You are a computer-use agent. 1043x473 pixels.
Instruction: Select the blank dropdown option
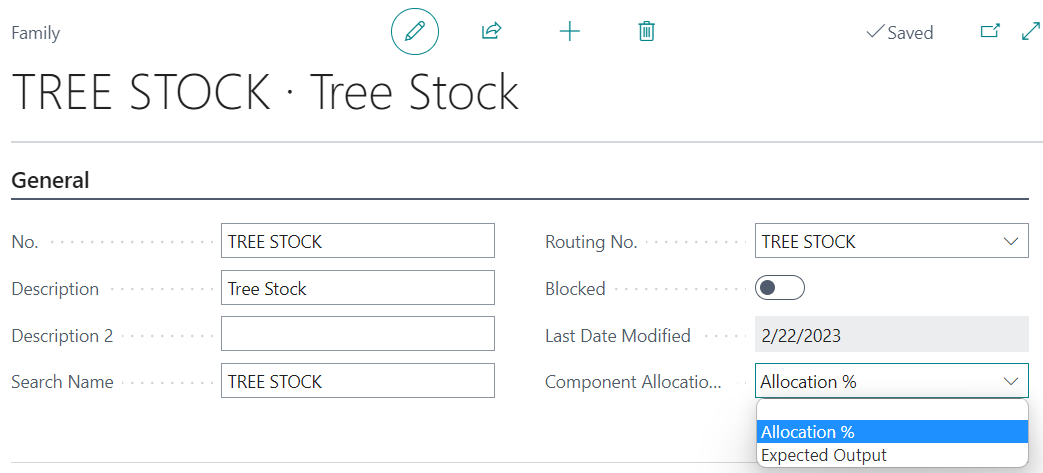pos(892,410)
